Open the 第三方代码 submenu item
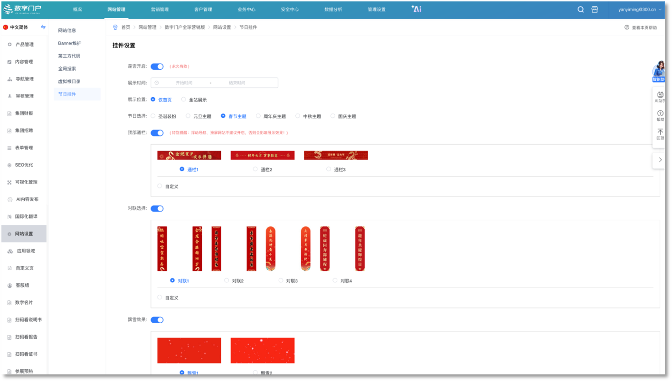Screen dimensions: 672x382 69,56
